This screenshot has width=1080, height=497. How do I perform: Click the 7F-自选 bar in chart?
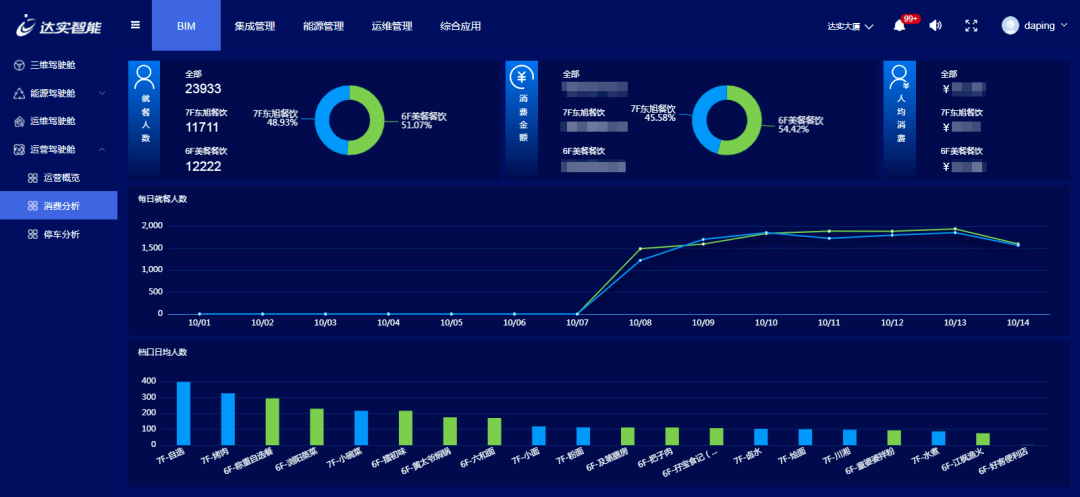point(183,413)
